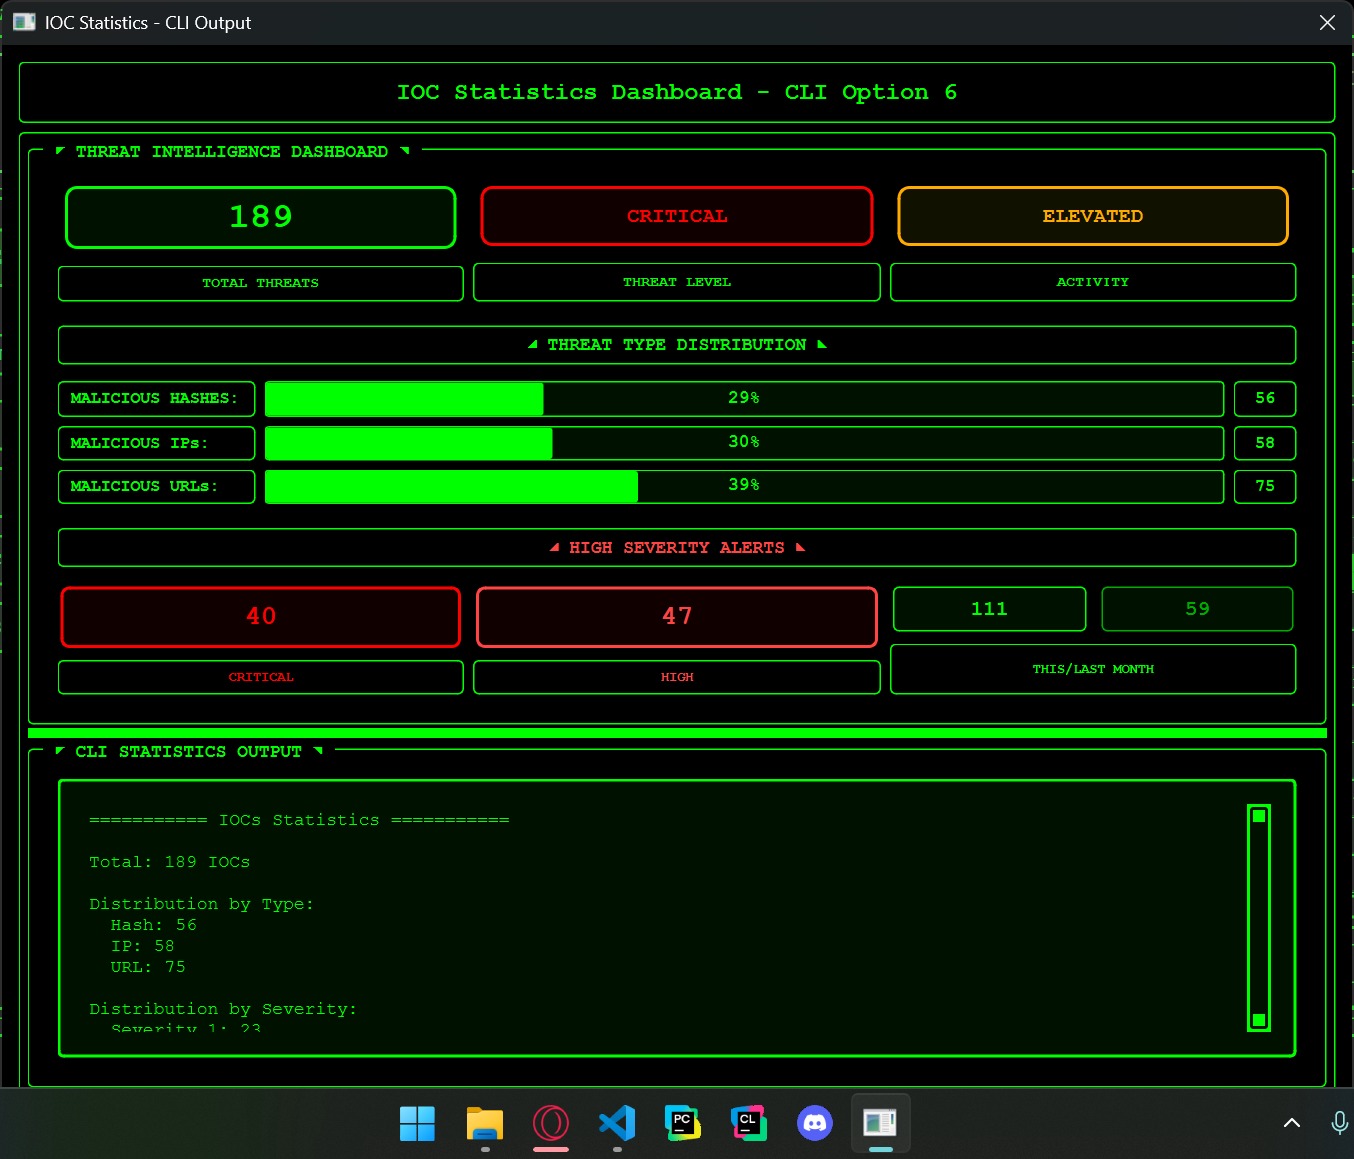
Task: Open CLion from taskbar
Action: 748,1123
